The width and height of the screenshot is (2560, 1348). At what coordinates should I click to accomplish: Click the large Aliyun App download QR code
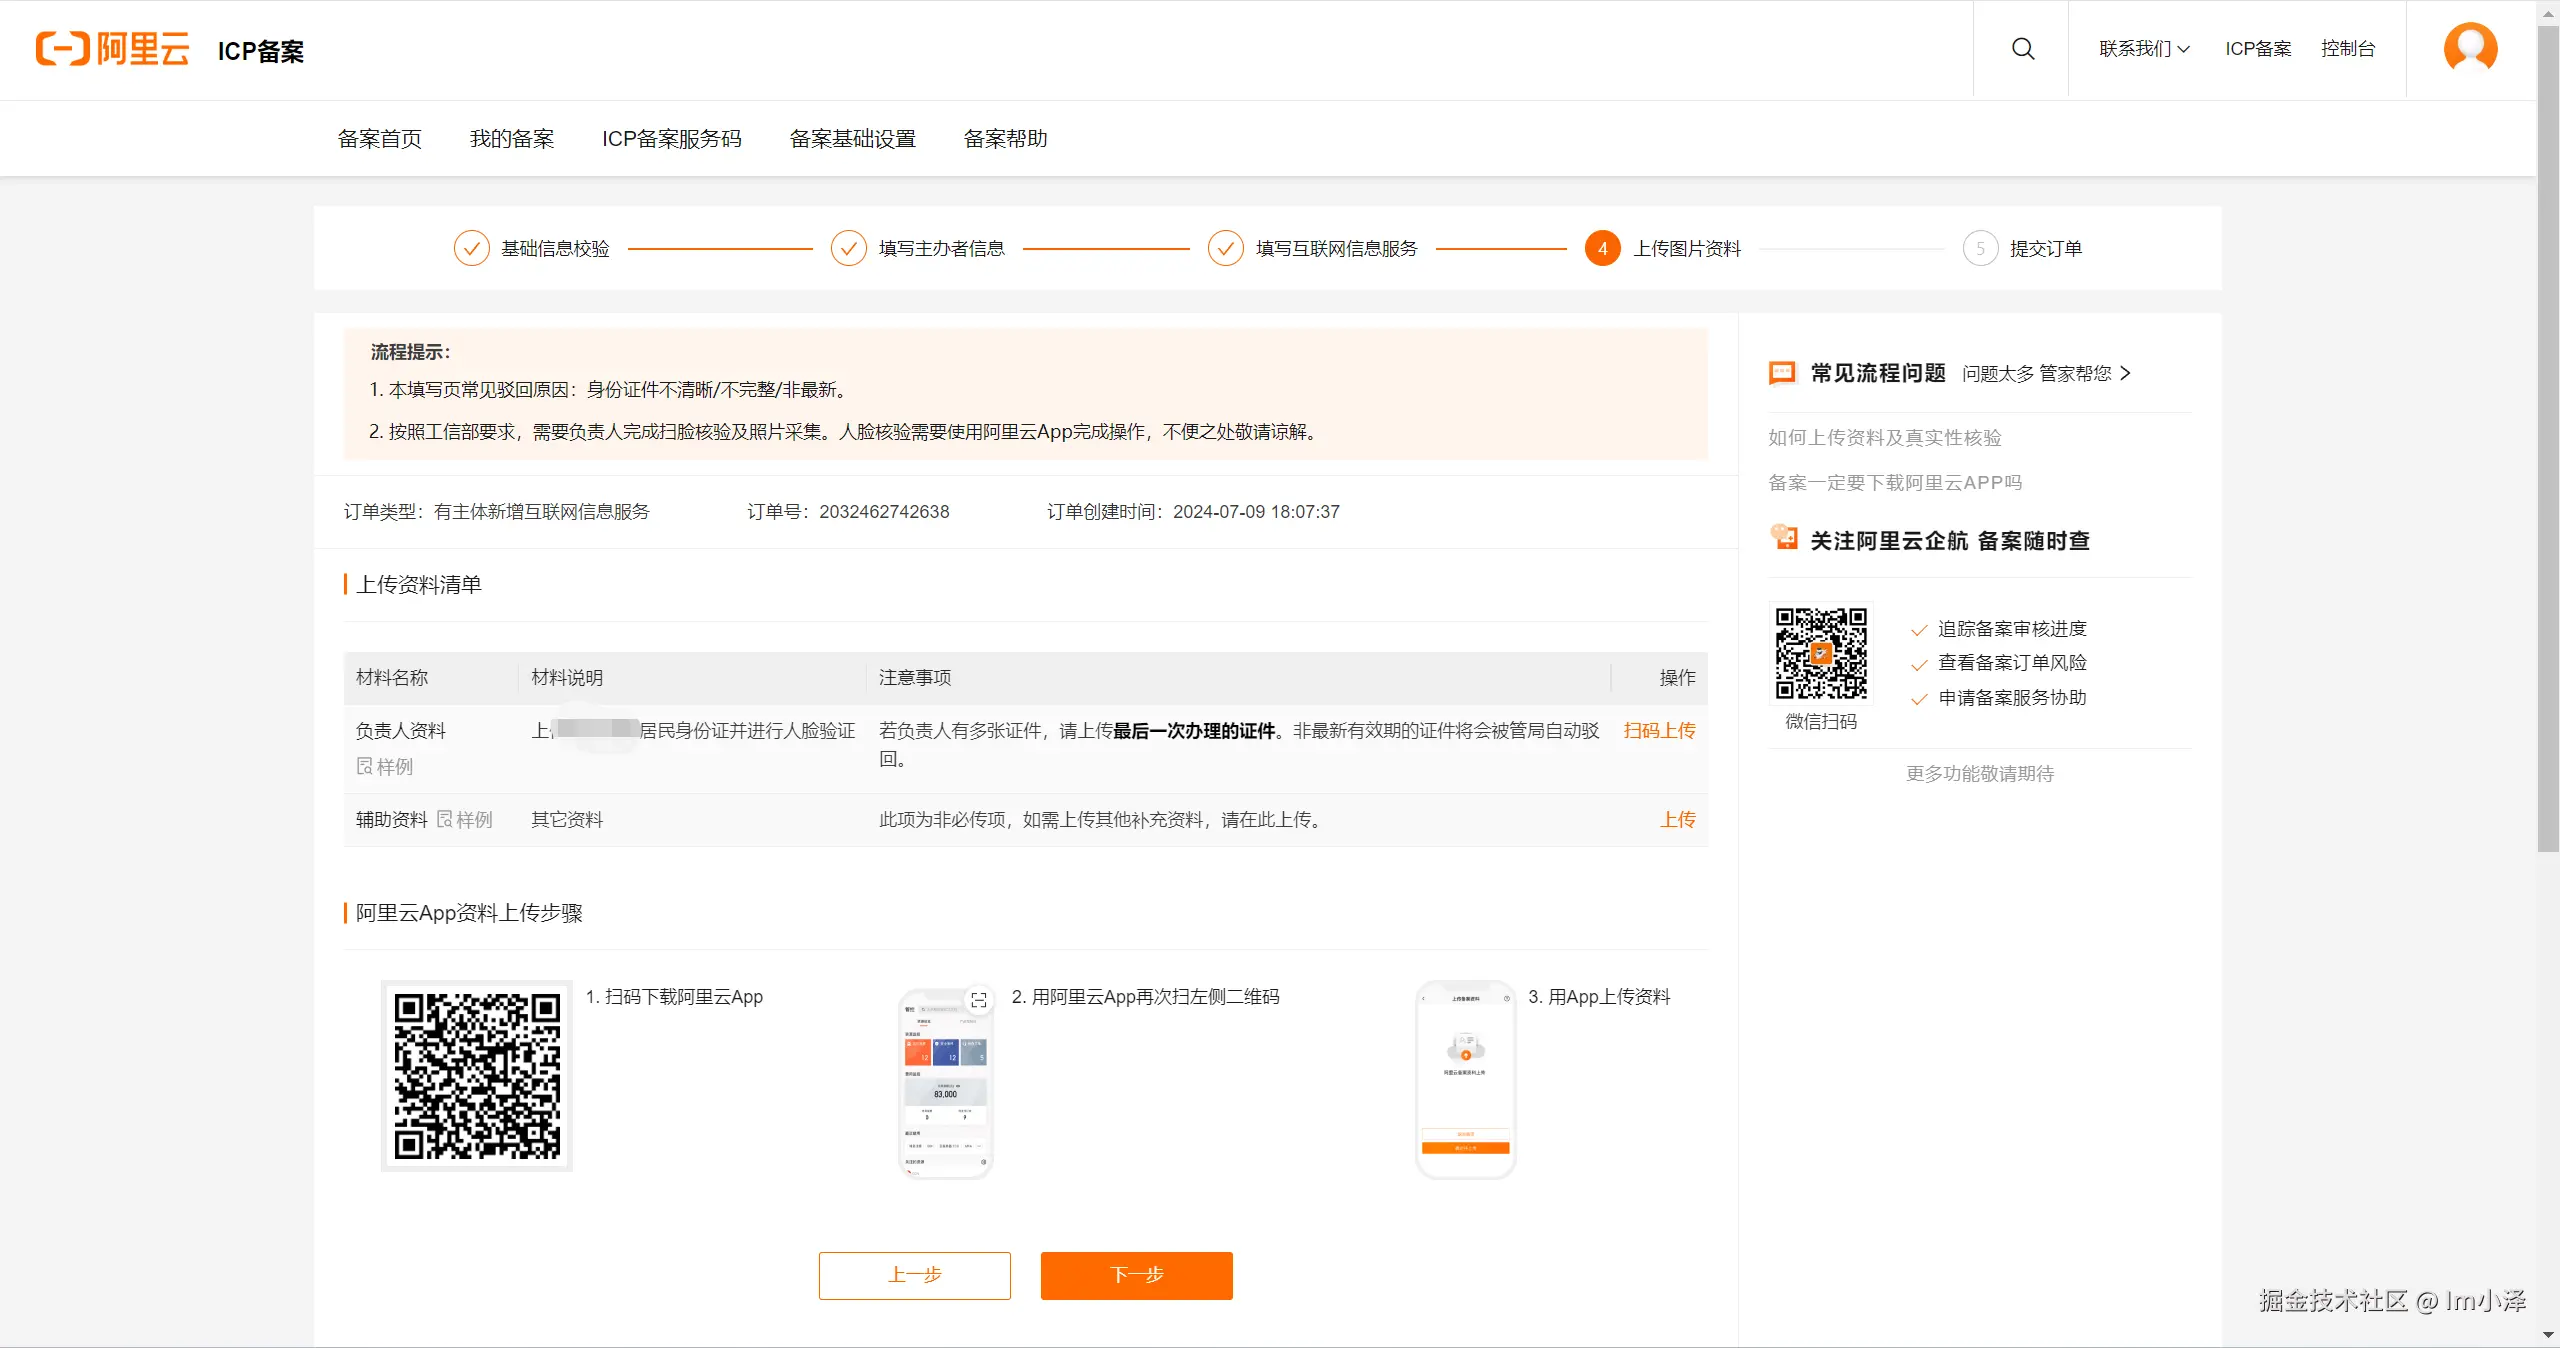477,1076
